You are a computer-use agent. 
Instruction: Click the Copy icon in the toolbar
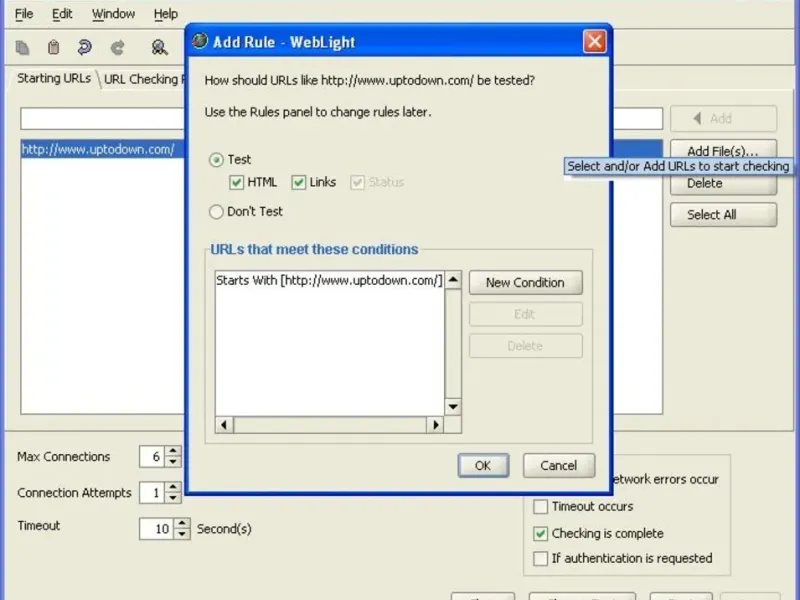[x=22, y=47]
